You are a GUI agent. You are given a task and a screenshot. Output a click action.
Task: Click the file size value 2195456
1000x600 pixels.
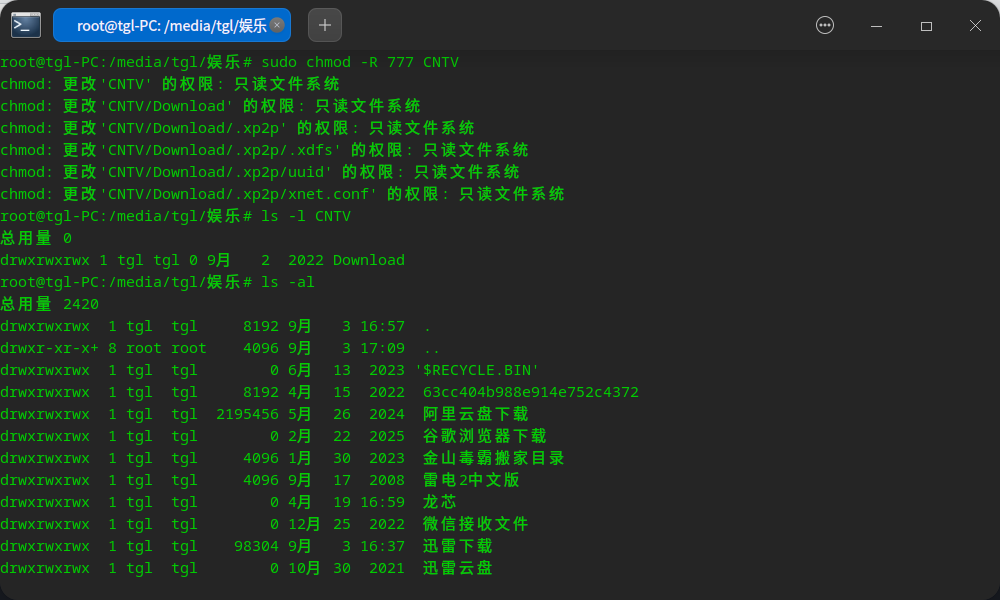tap(247, 414)
